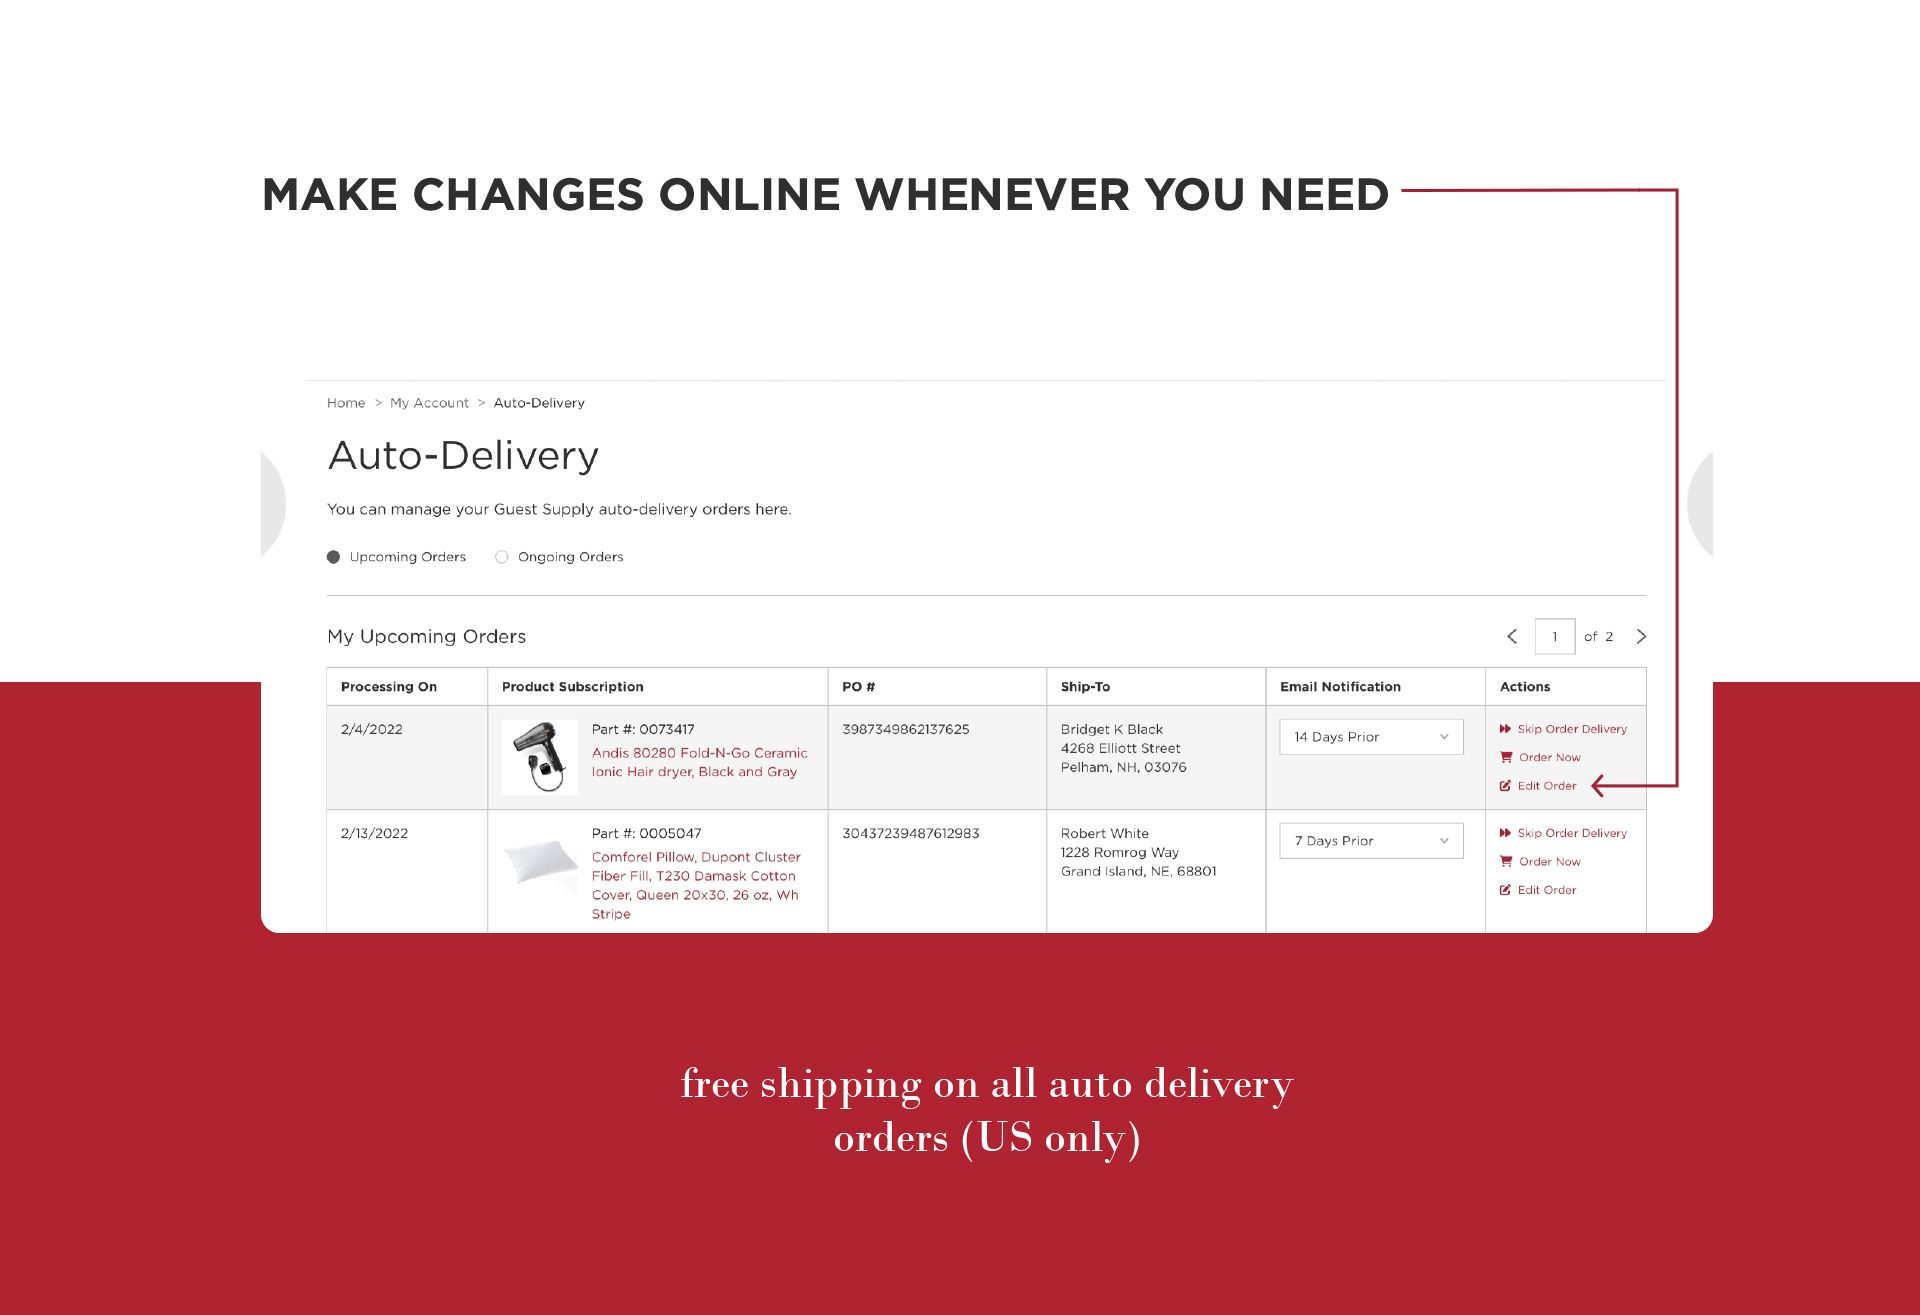Click the edit pencil icon for the Comforel Pillow order
Viewport: 1920px width, 1315px height.
pos(1505,889)
